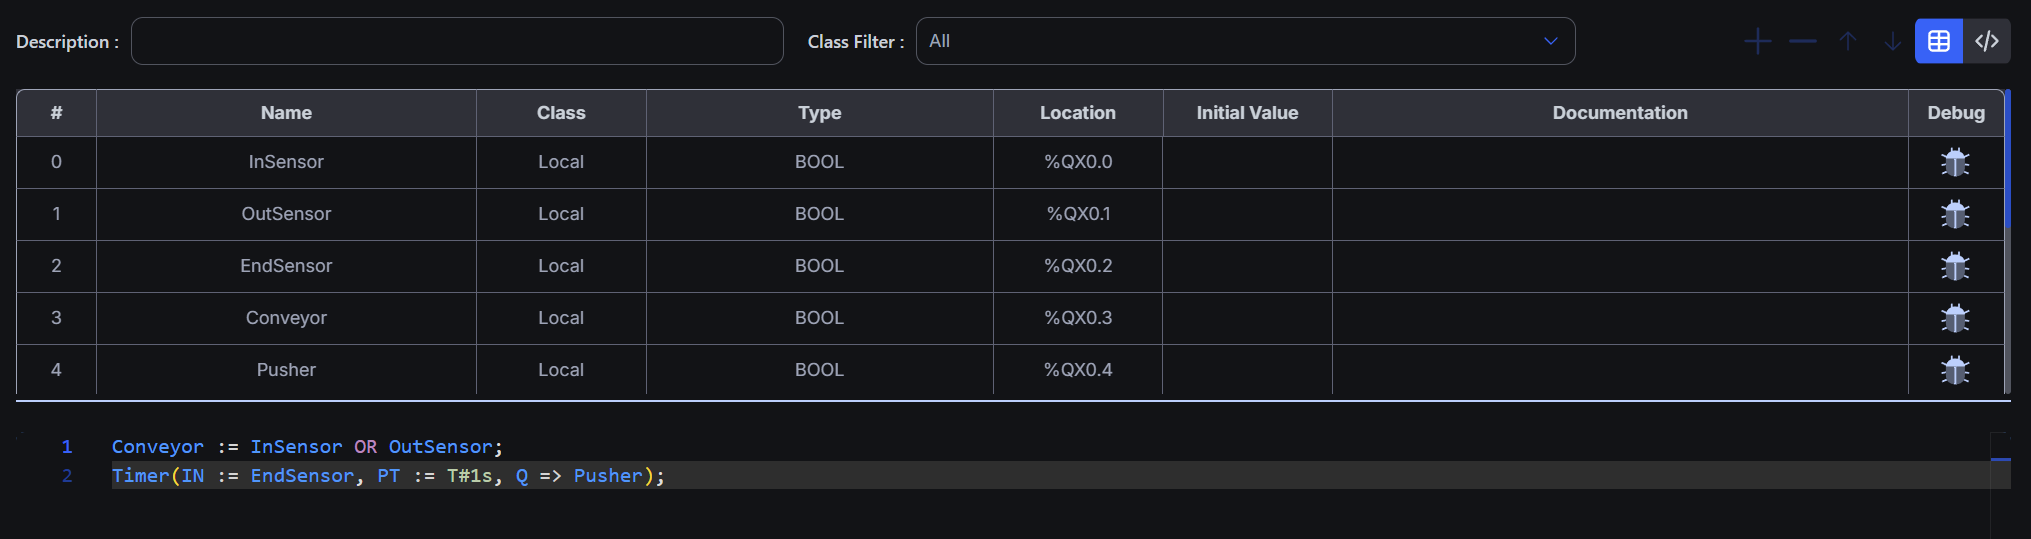2031x539 pixels.
Task: Switch to table view of variables
Action: [1938, 41]
